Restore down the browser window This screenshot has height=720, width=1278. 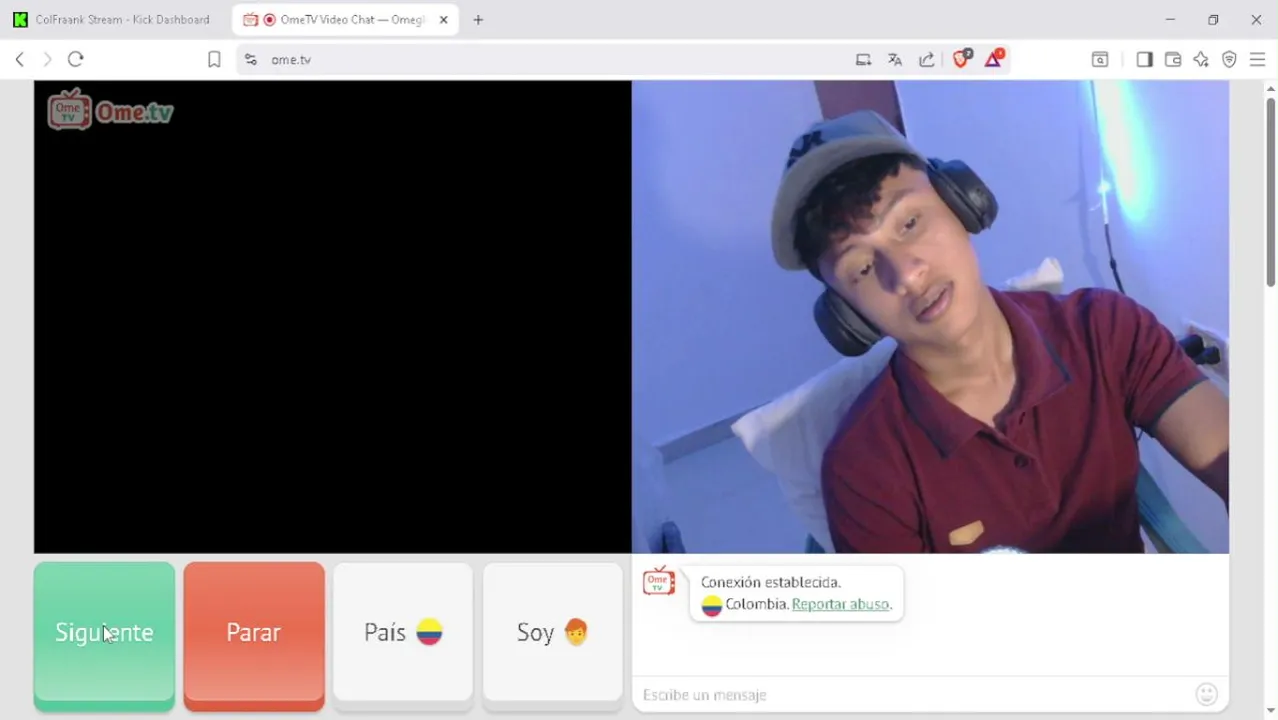(x=1213, y=20)
